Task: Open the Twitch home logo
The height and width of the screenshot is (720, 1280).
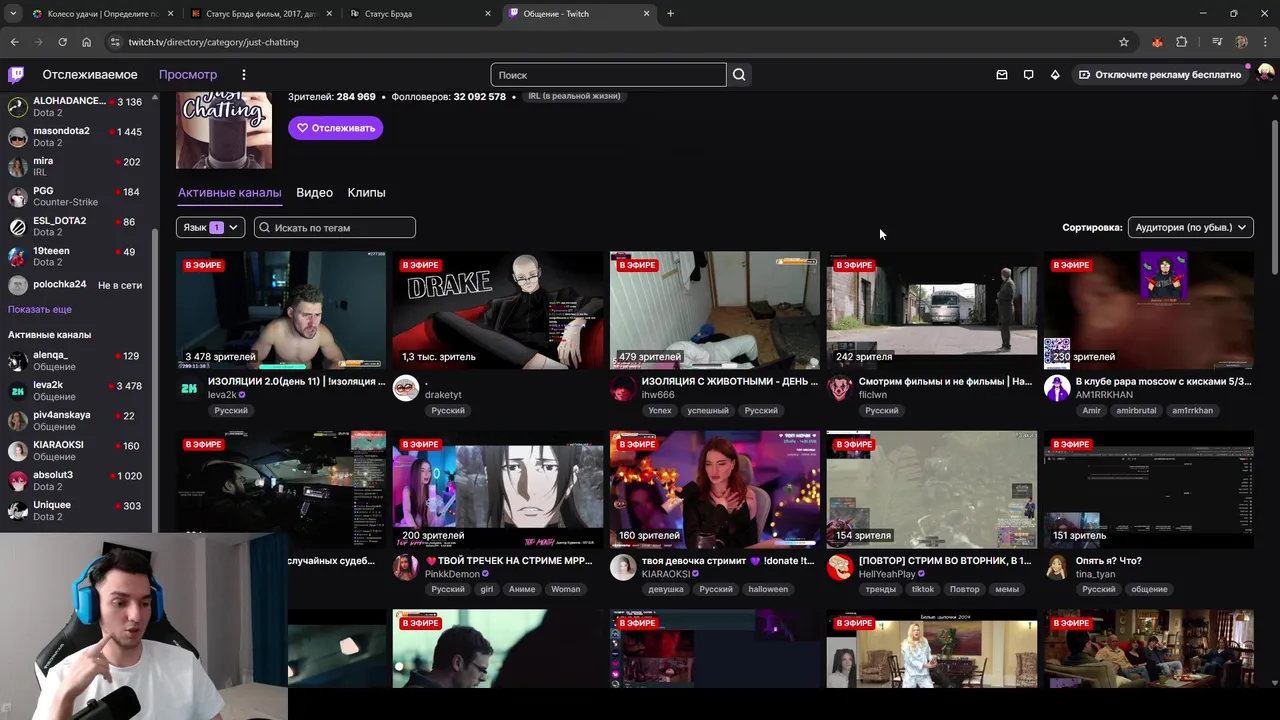Action: click(16, 75)
